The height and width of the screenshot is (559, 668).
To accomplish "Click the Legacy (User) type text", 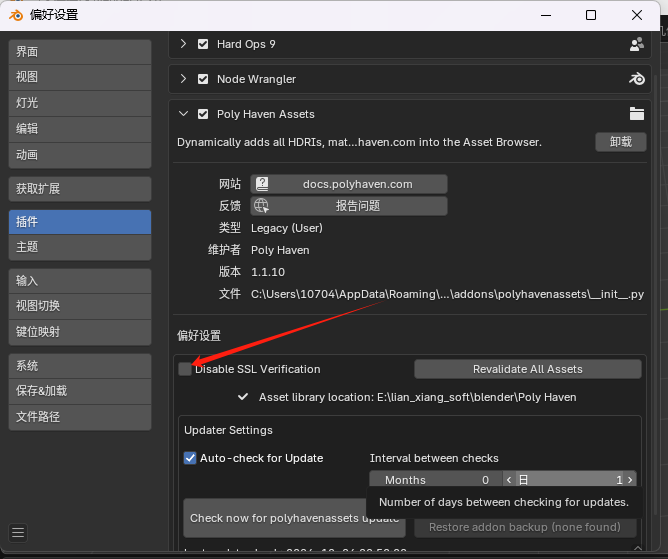I will [x=287, y=228].
